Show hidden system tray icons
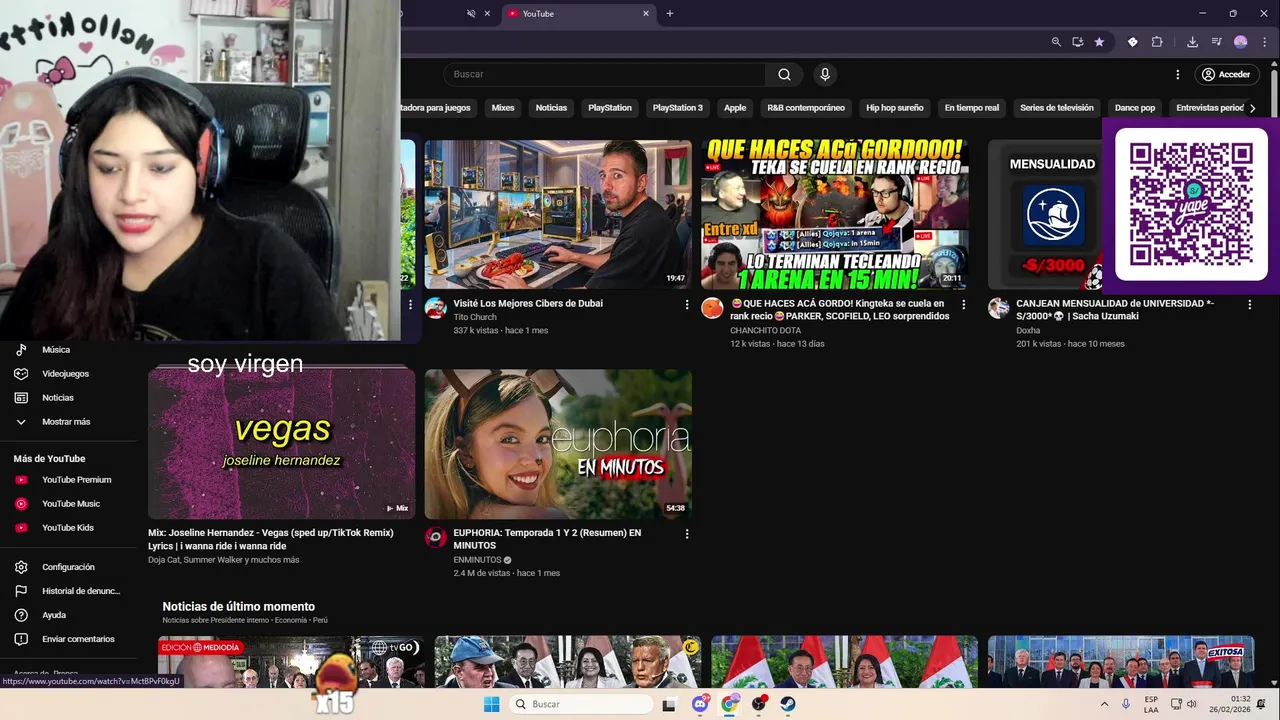 (1104, 704)
